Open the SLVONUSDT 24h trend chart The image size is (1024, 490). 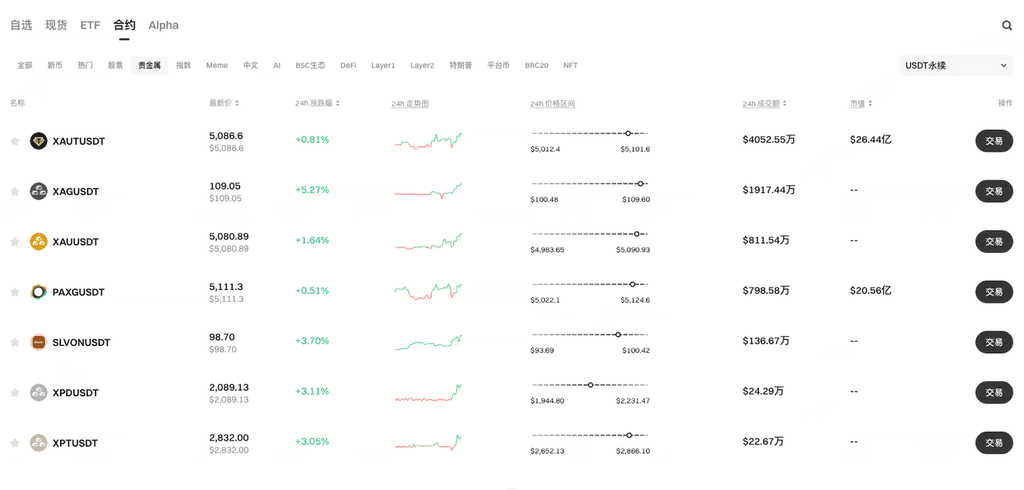tap(429, 342)
